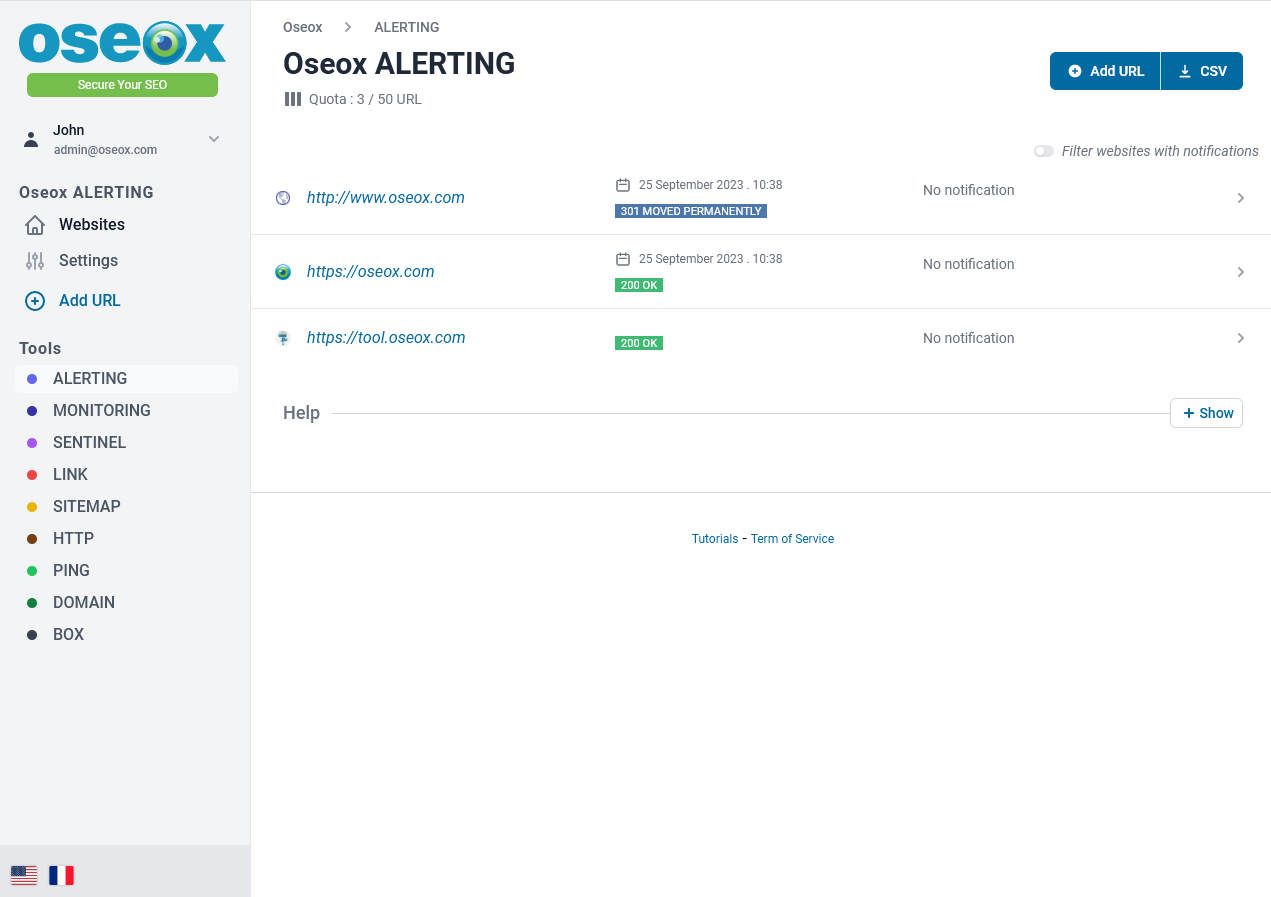Click the Oseox eye logo
Viewport: 1271px width, 897px height.
tap(122, 43)
